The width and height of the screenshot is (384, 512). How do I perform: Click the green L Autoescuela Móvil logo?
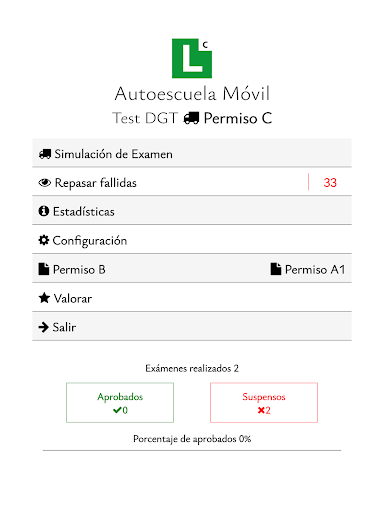coord(192,58)
